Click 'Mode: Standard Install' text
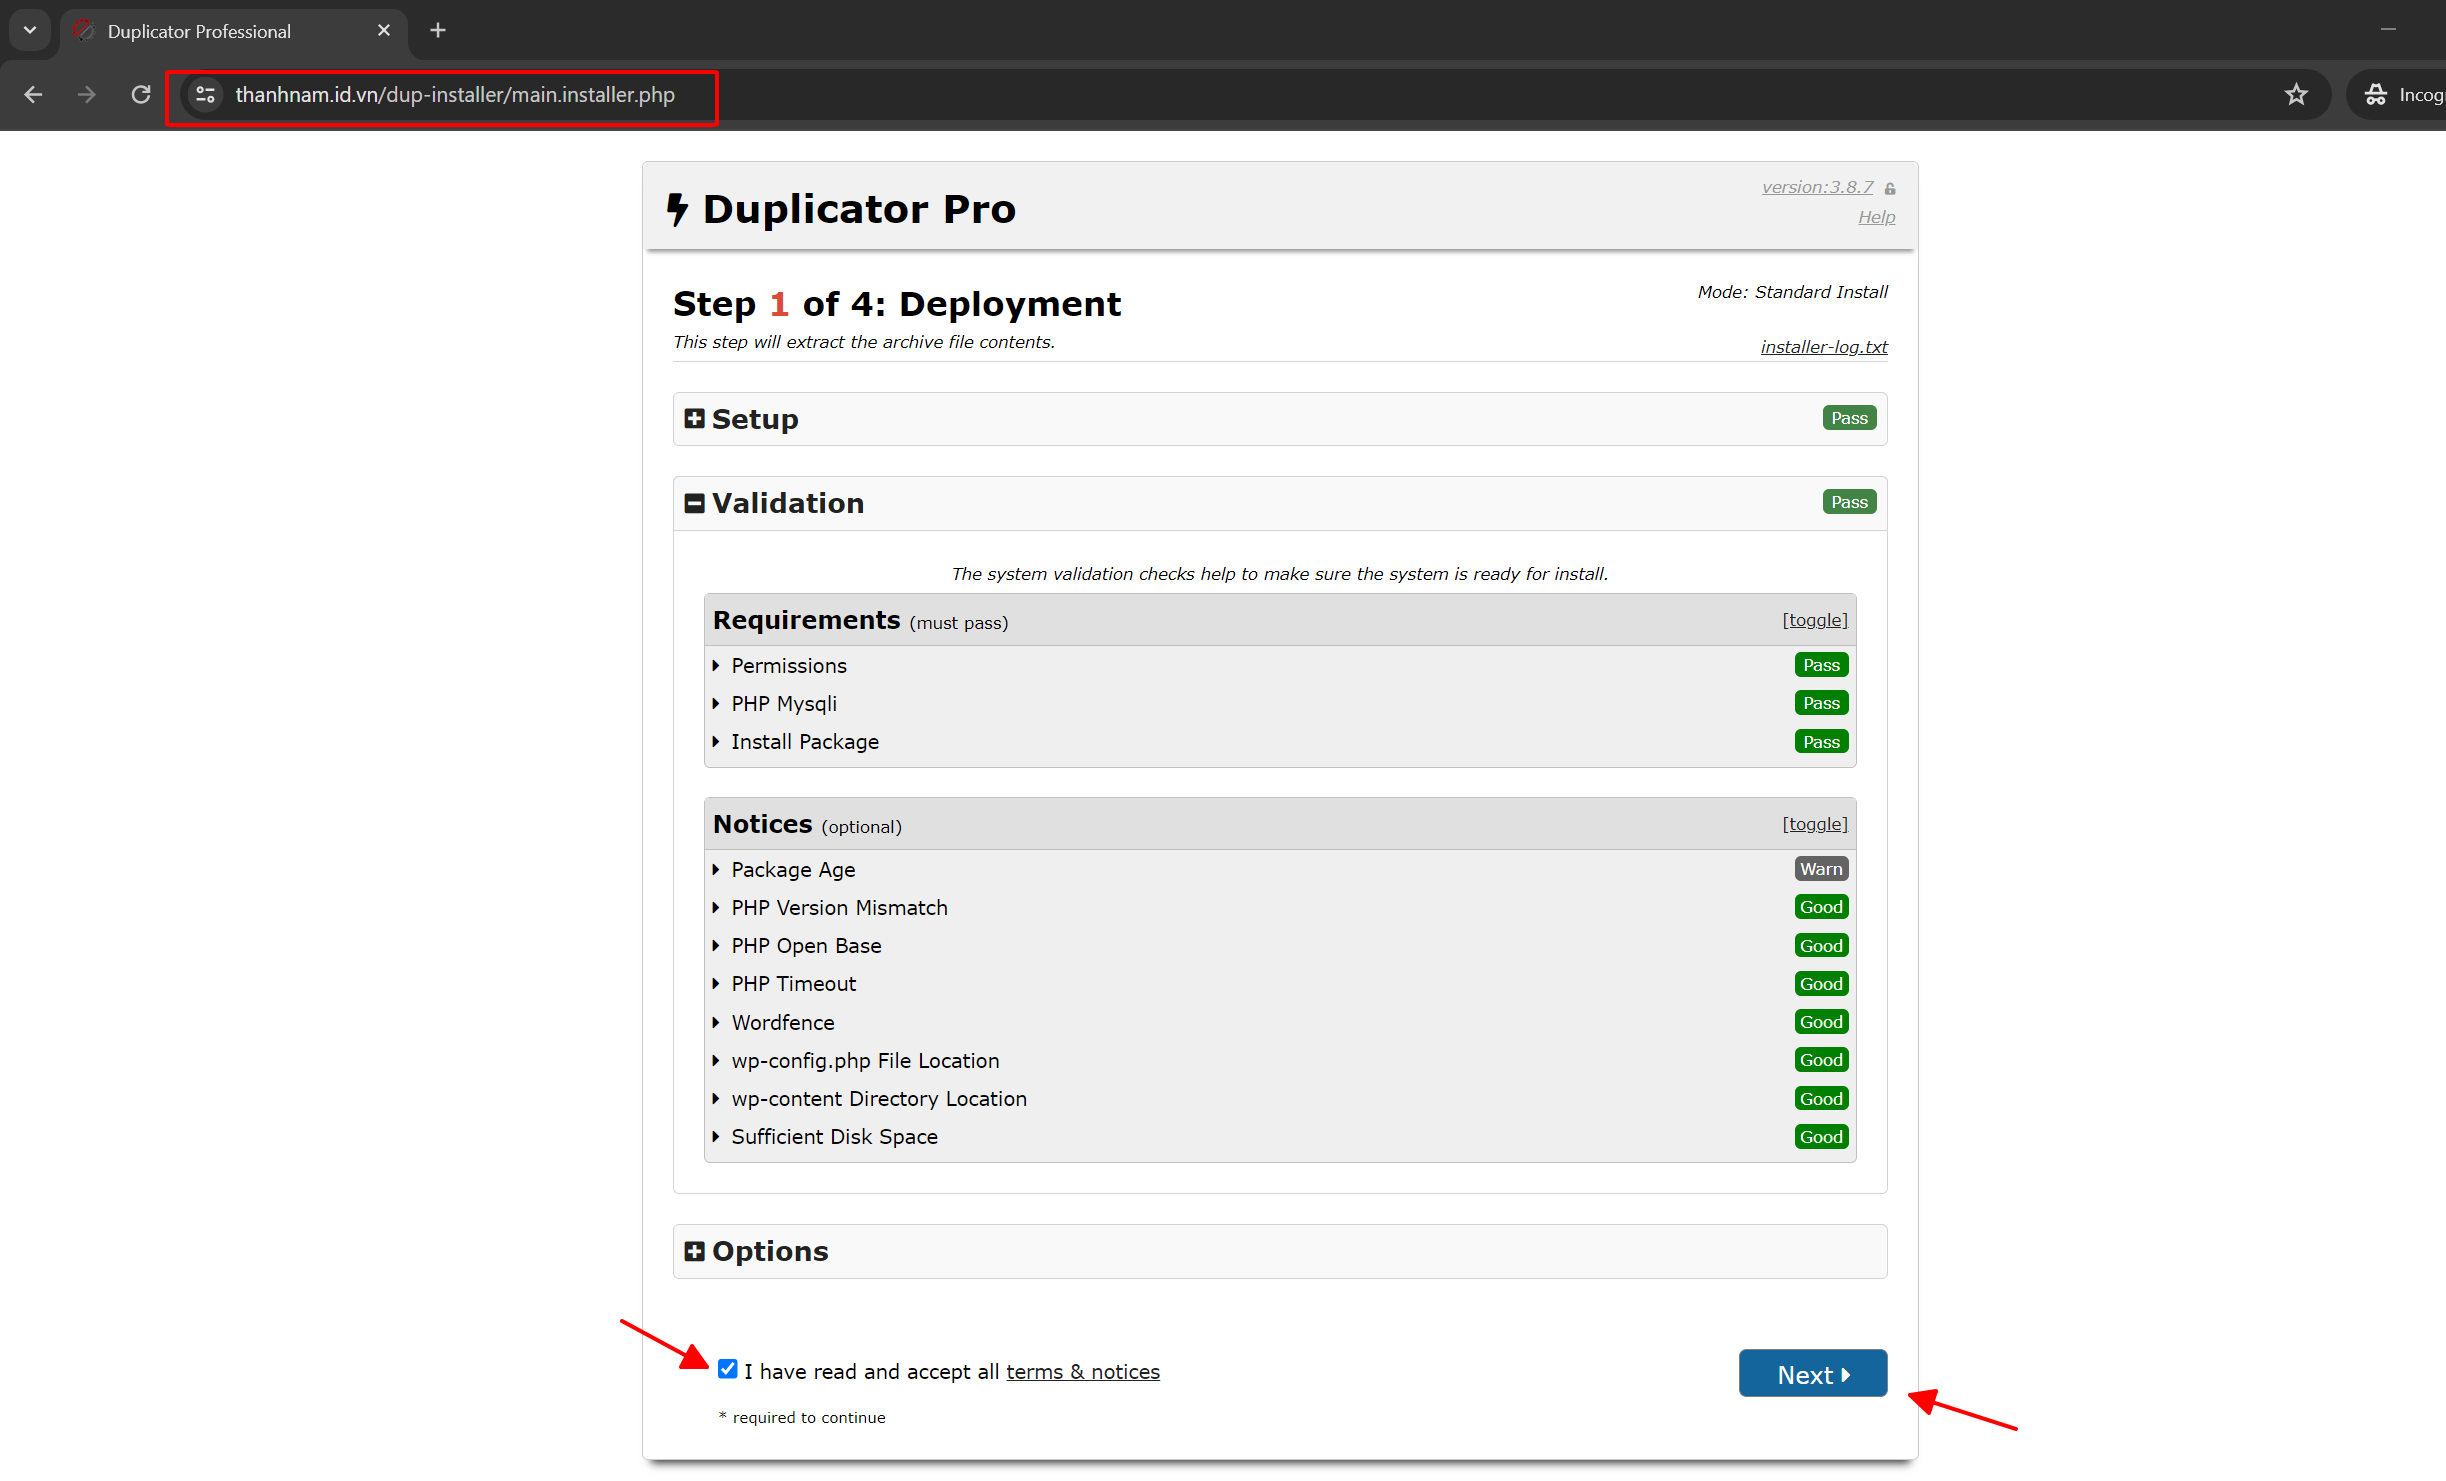Screen dimensions: 2446x1481 tap(1792, 292)
